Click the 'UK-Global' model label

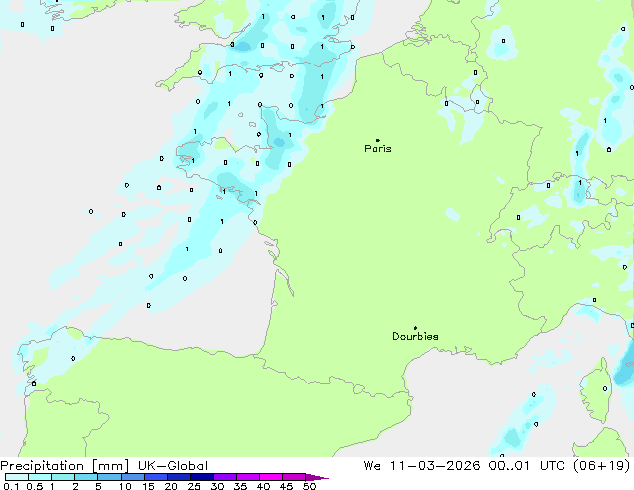(x=173, y=466)
